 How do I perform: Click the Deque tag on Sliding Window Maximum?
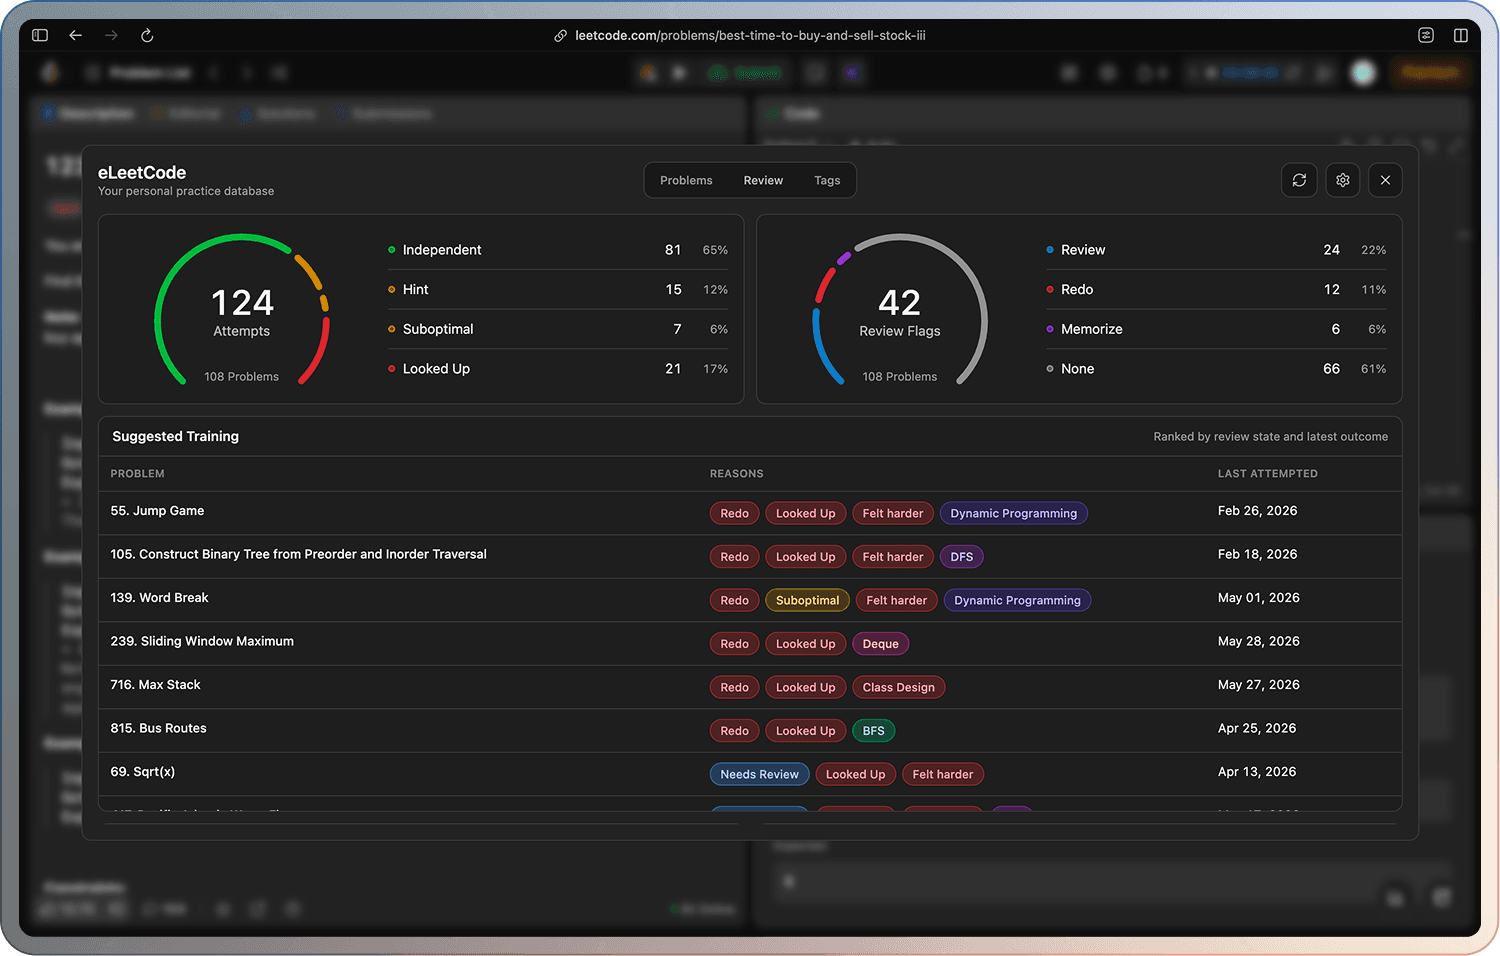pos(880,644)
